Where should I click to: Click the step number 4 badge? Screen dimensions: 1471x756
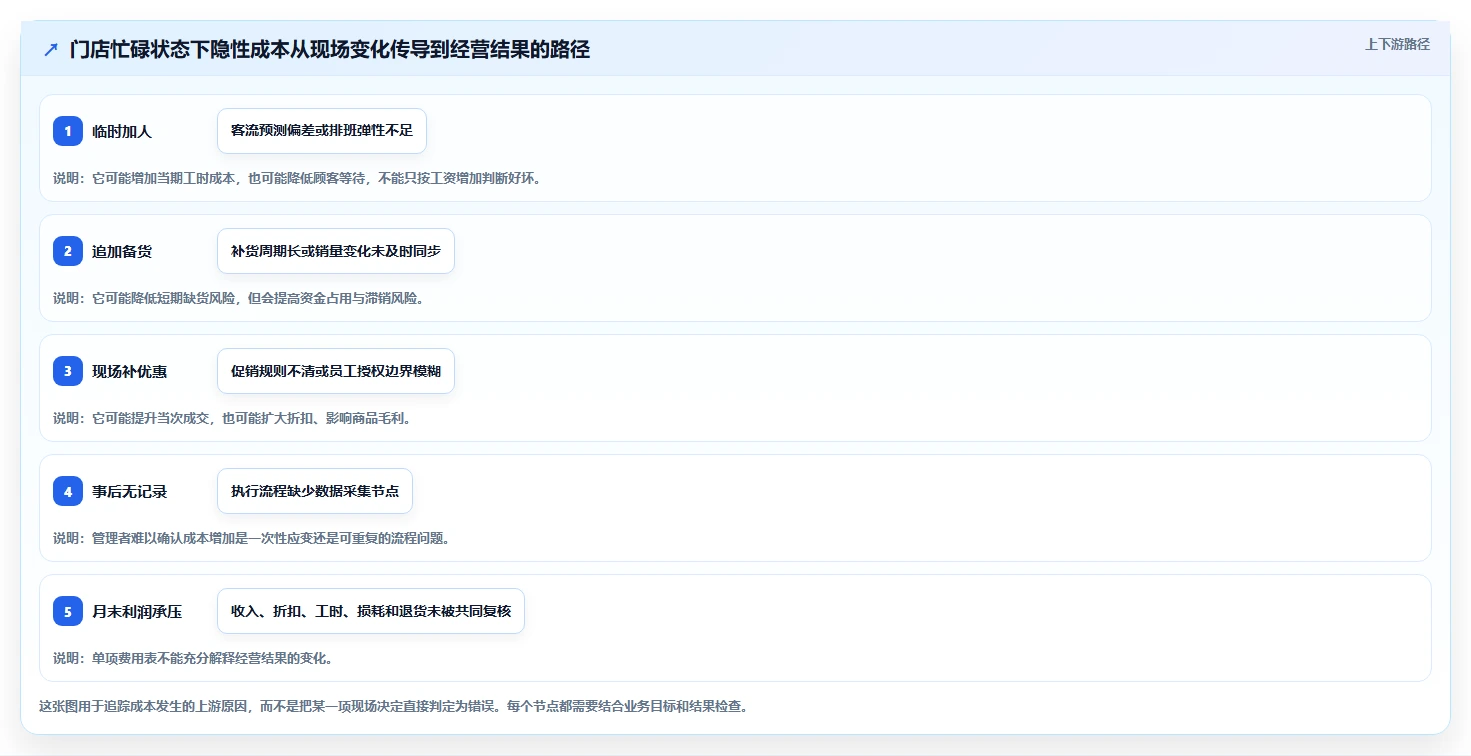[x=68, y=491]
